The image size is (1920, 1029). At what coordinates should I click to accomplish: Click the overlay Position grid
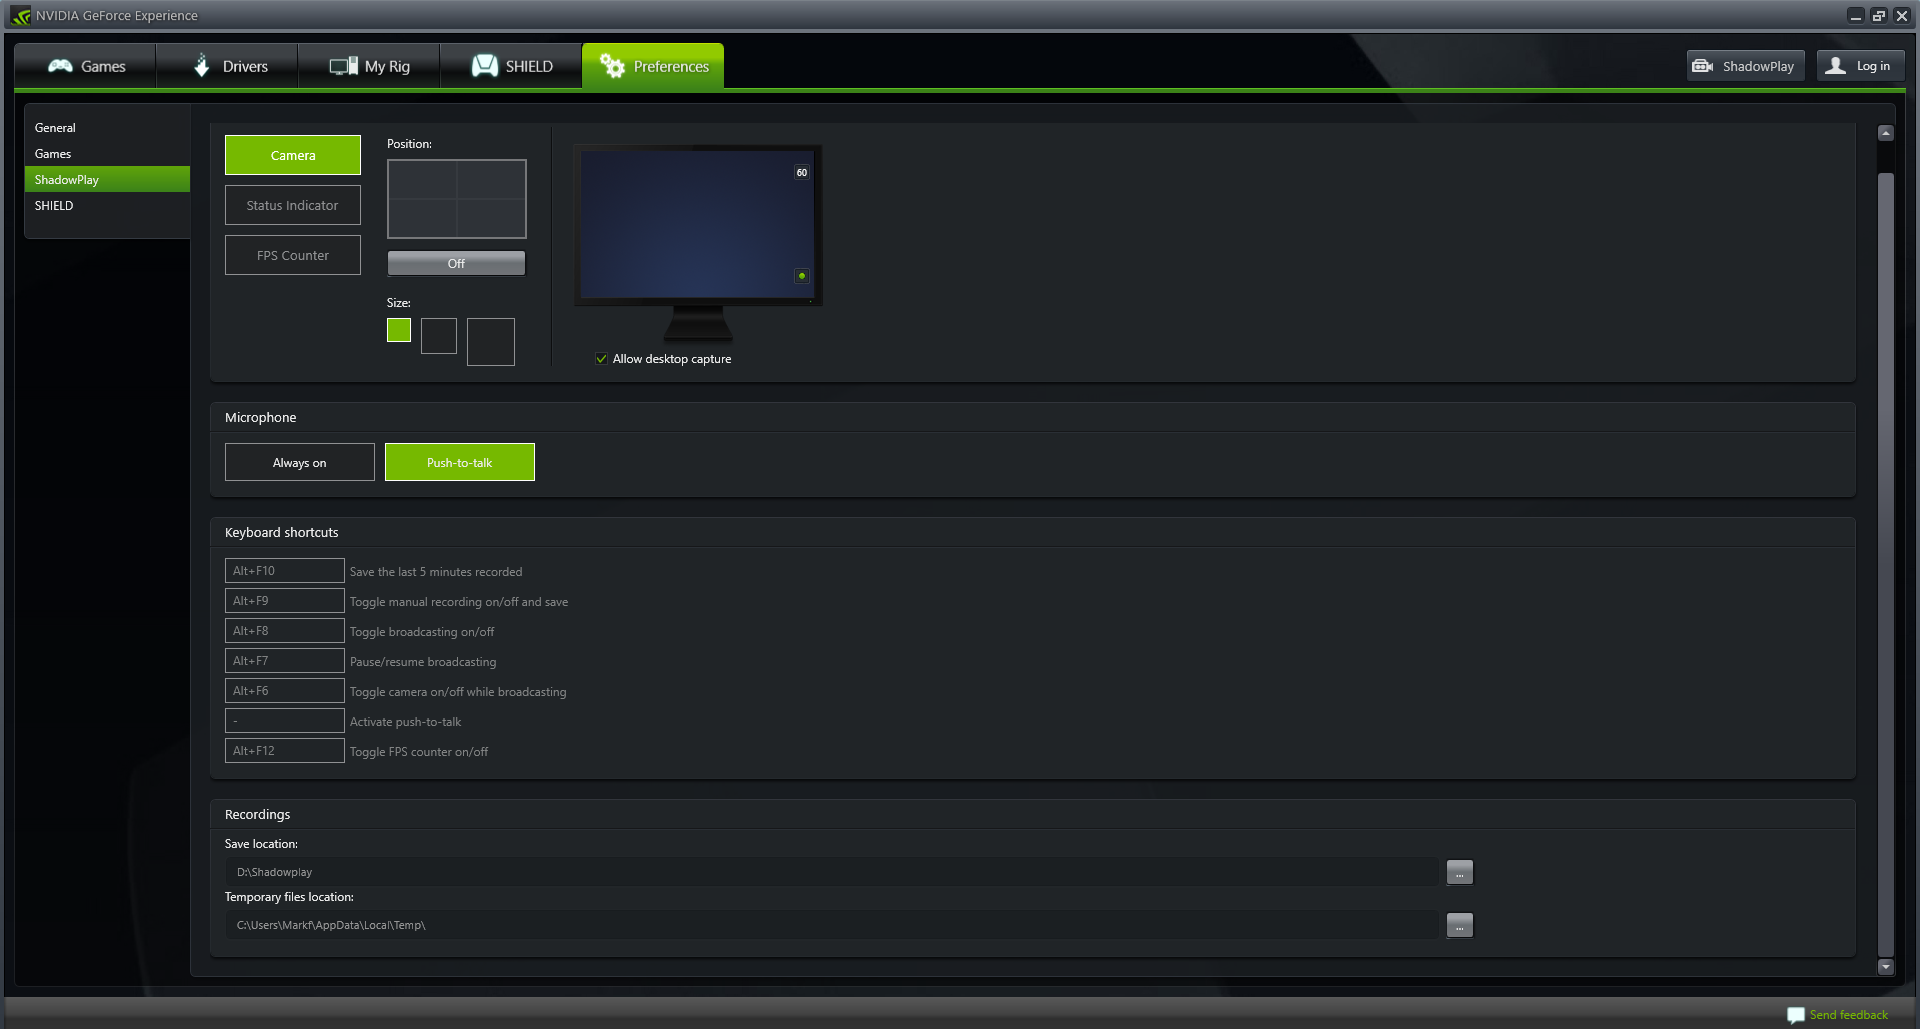click(x=457, y=199)
